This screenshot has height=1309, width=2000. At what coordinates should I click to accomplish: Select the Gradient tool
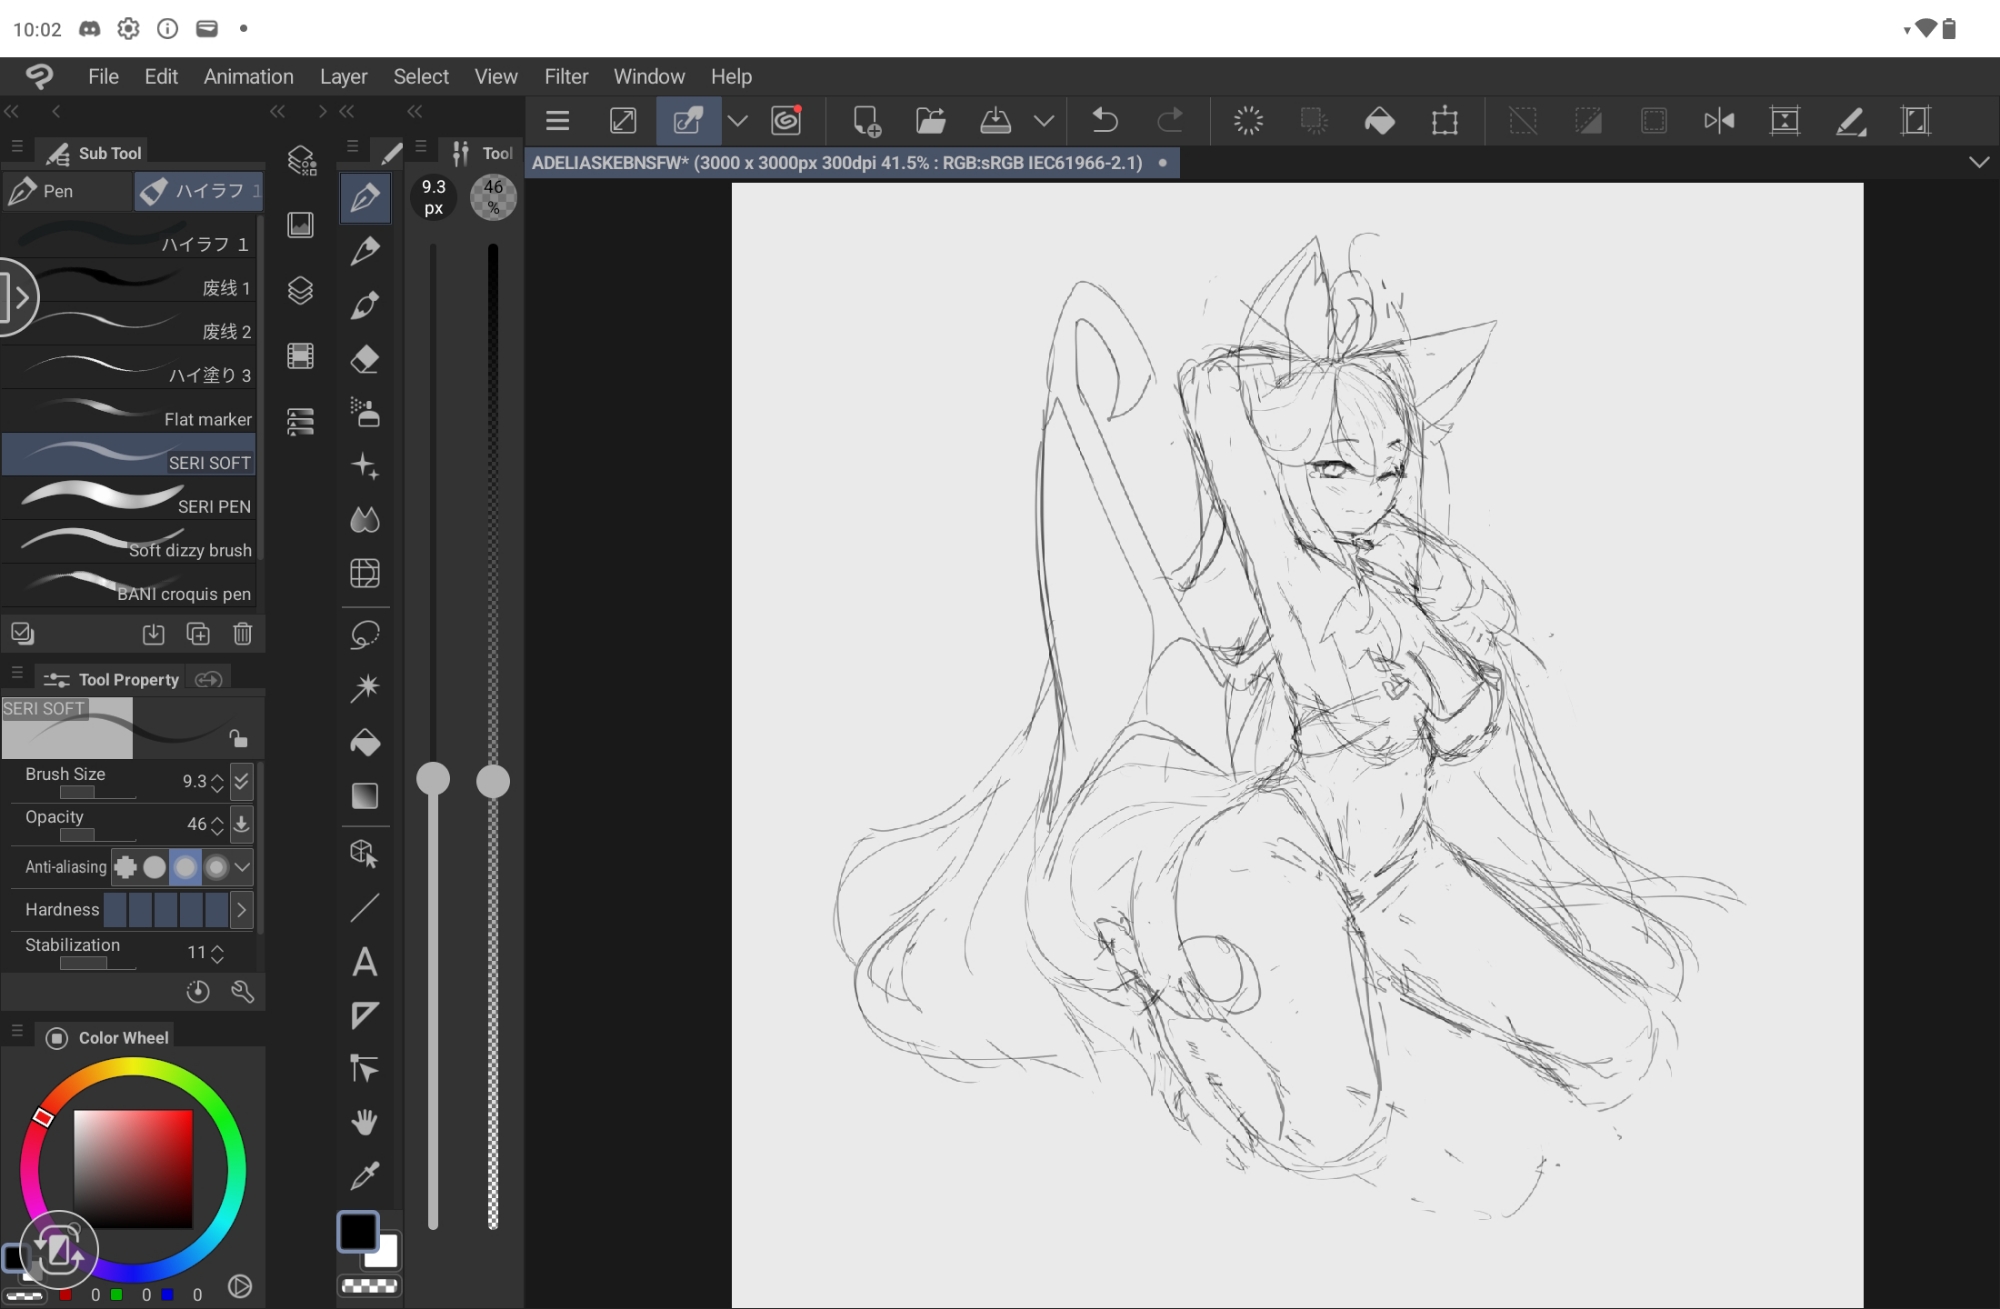365,796
